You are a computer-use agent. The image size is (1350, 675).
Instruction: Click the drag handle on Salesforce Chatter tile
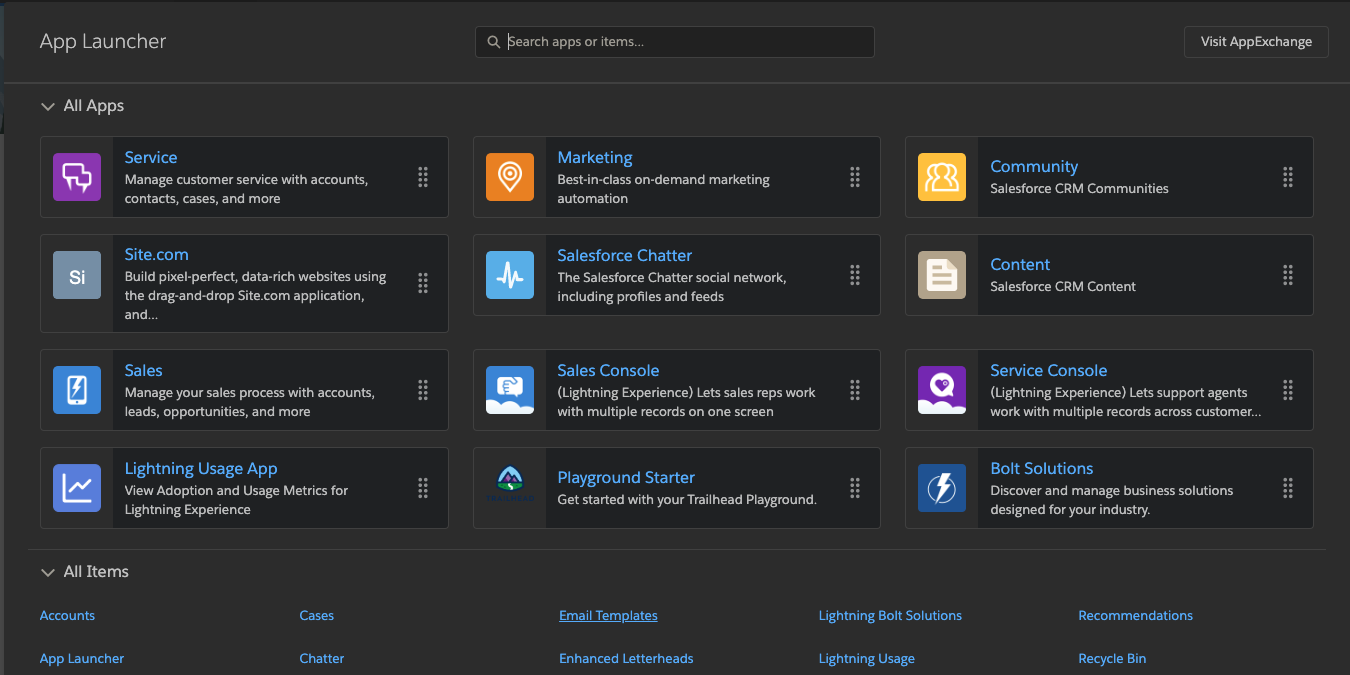pyautogui.click(x=855, y=275)
